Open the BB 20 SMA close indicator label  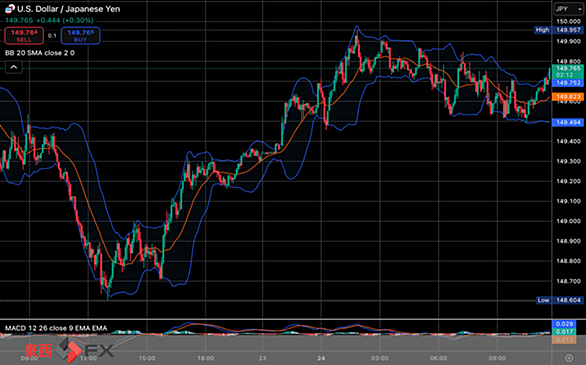point(40,53)
